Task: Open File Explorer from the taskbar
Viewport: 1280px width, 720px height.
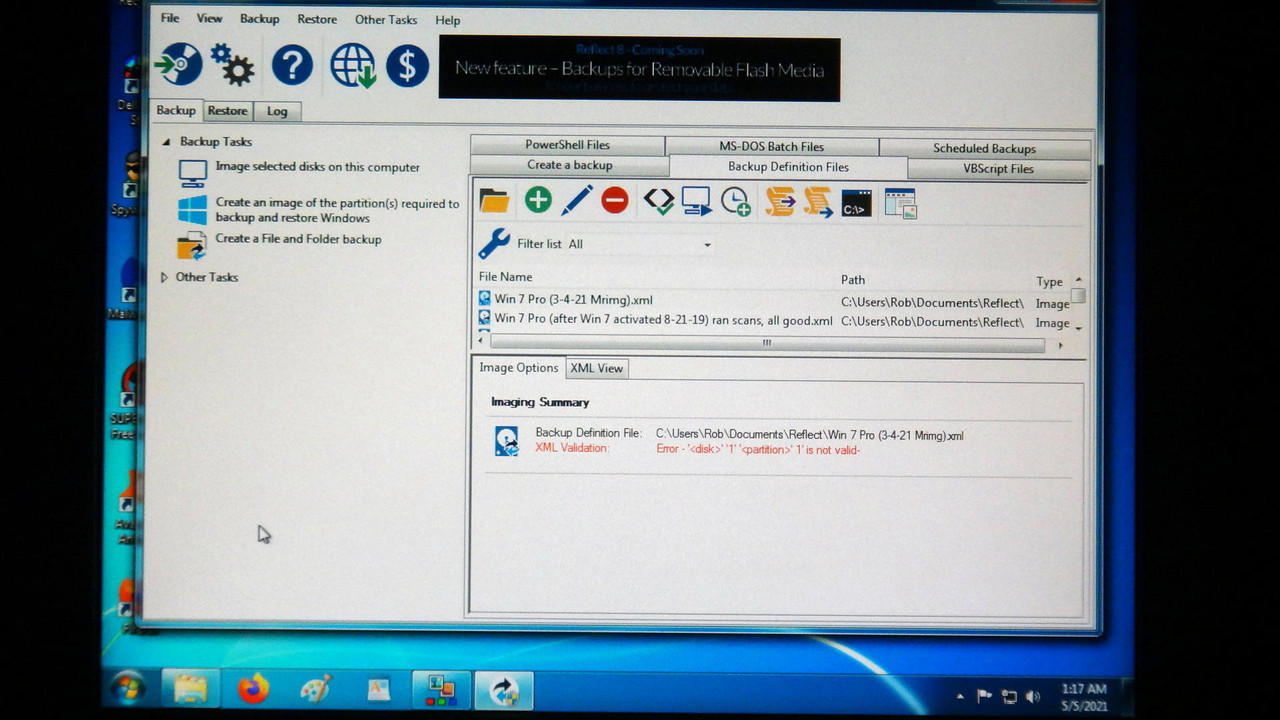Action: (x=190, y=689)
